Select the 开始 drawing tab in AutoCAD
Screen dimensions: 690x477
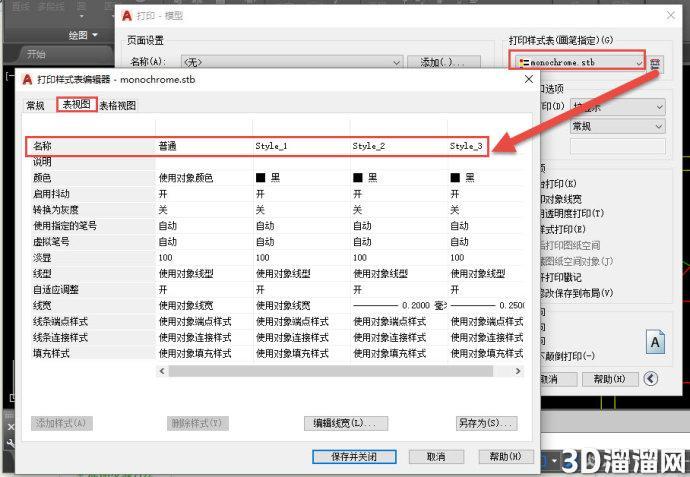pos(36,54)
